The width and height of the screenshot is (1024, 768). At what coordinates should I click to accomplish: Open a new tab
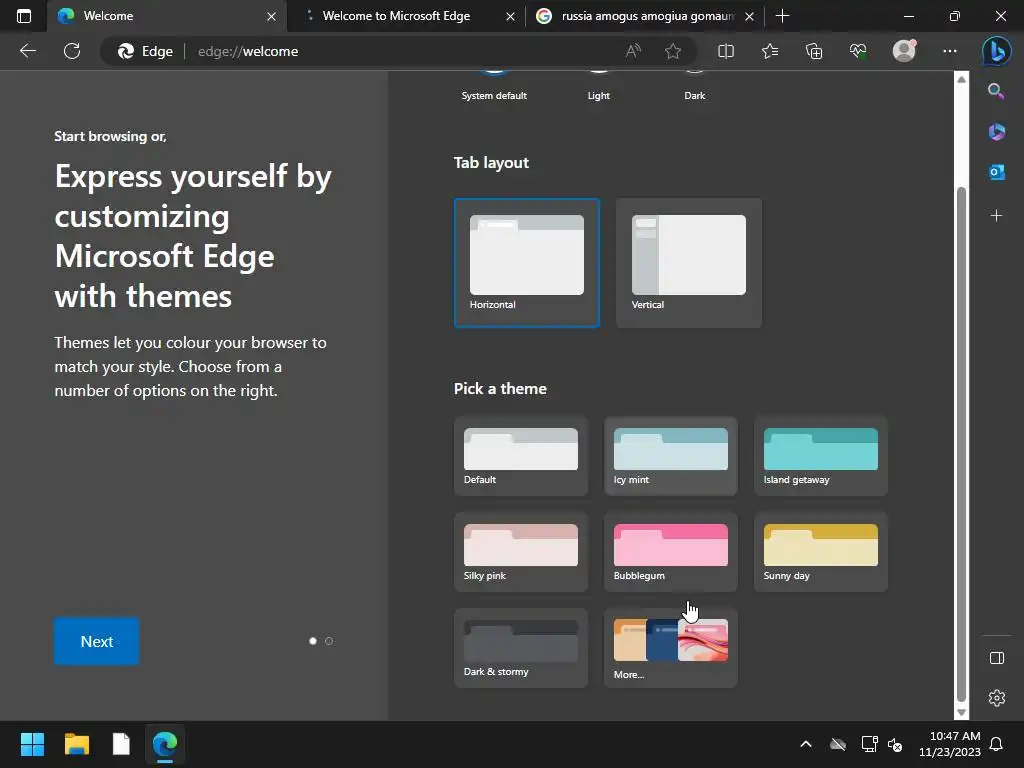coord(782,16)
